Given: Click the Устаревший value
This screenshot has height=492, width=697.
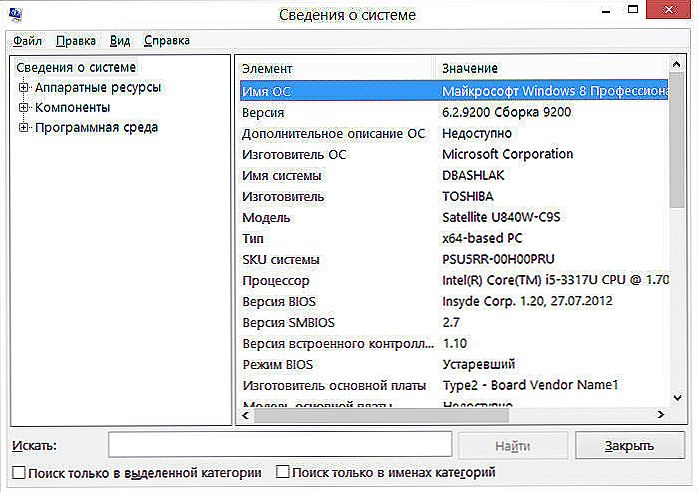Looking at the screenshot, I should (x=478, y=364).
